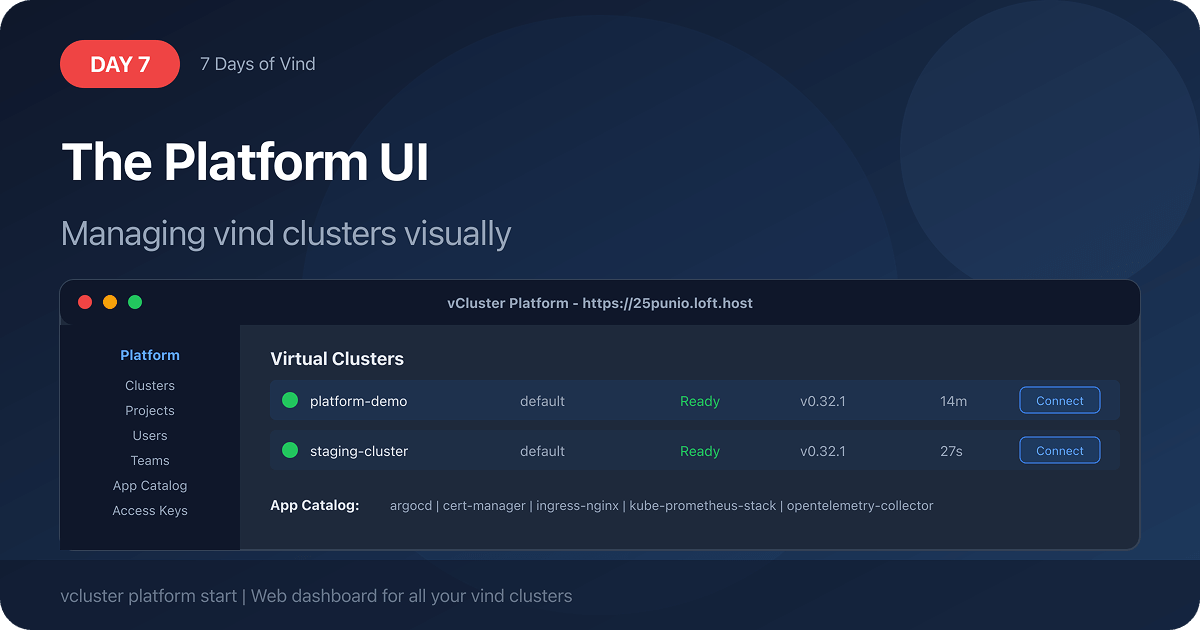1200x630 pixels.
Task: Click the default namespace of platform-demo
Action: tap(542, 401)
